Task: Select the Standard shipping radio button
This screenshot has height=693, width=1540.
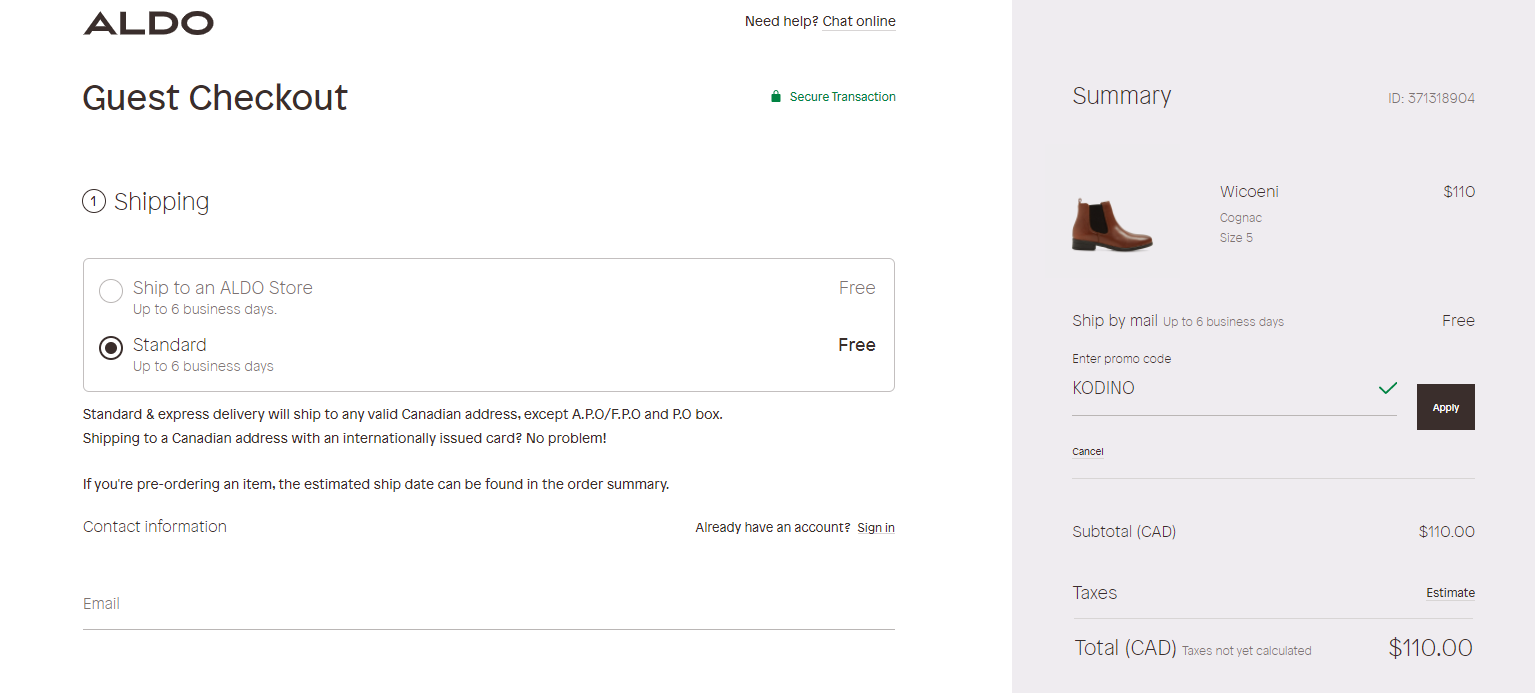Action: [x=110, y=348]
